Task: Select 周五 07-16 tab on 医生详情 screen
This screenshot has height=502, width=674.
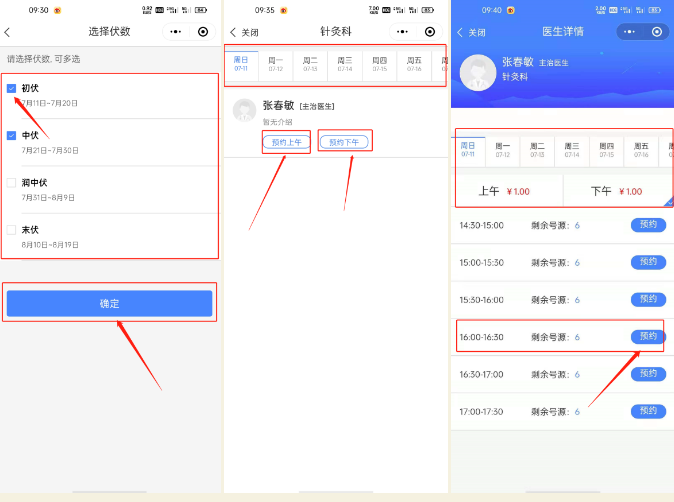Action: tap(641, 150)
